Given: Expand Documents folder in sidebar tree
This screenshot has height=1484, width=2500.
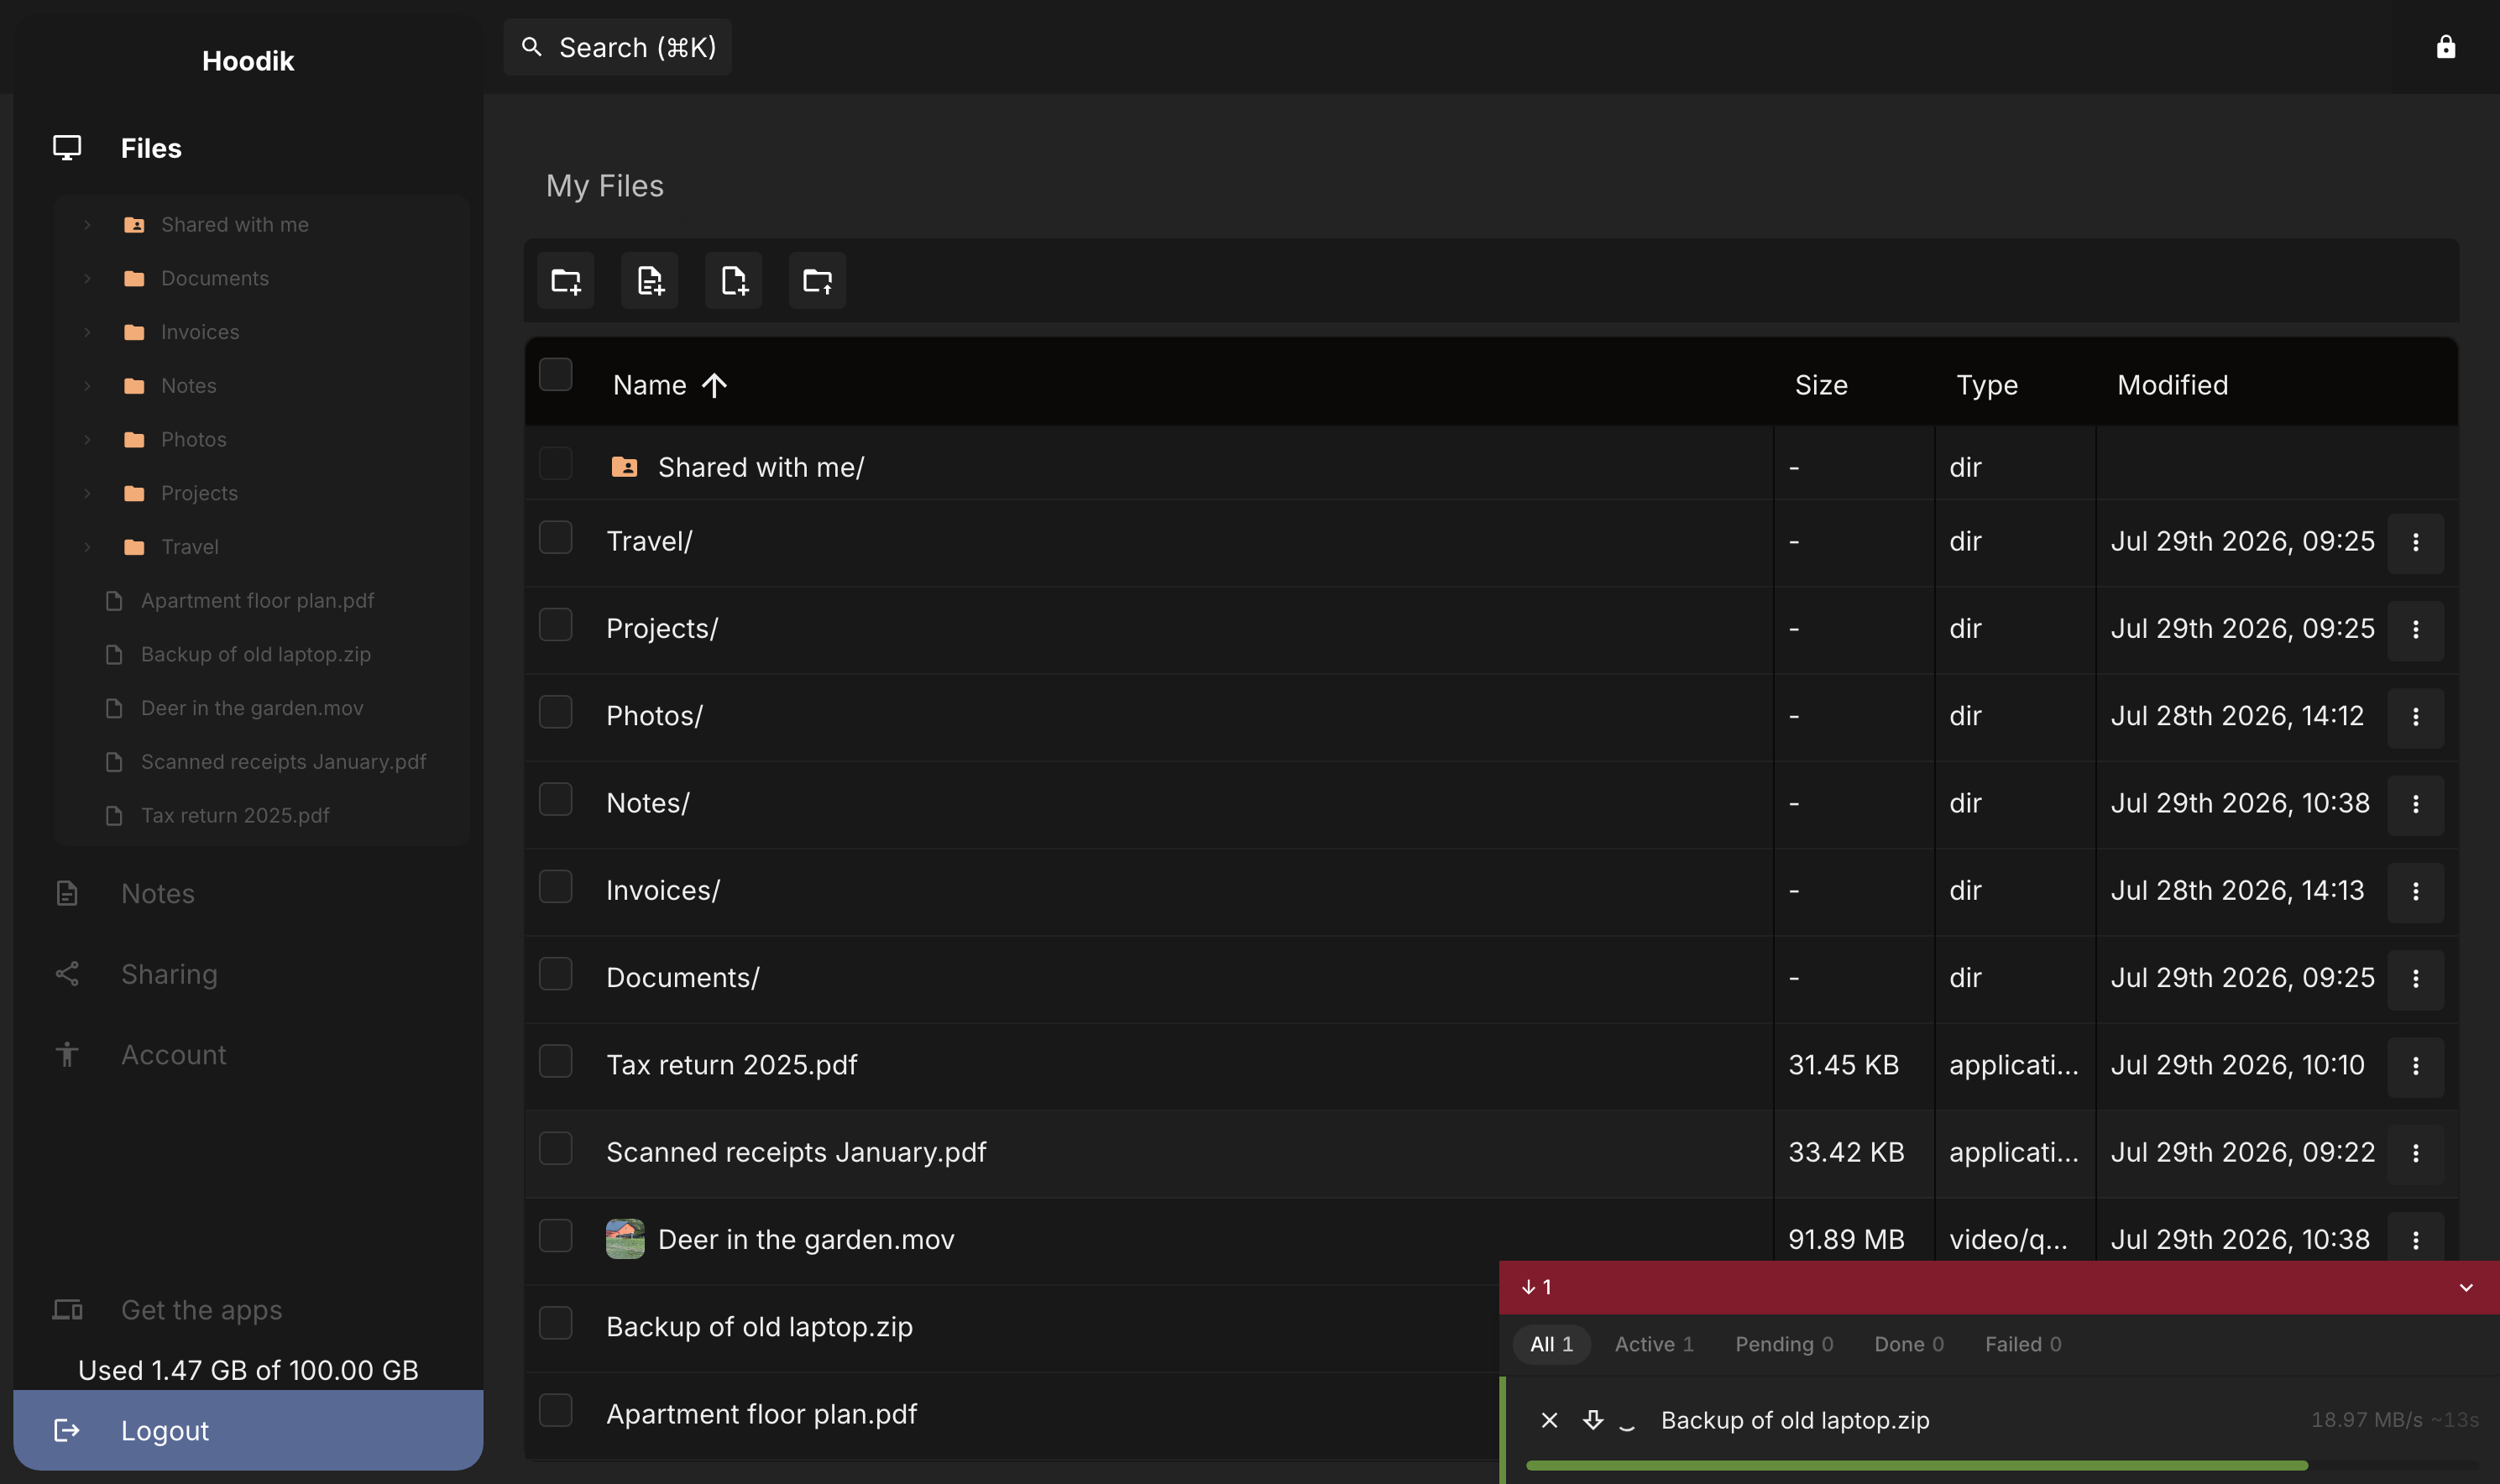Looking at the screenshot, I should coord(87,278).
